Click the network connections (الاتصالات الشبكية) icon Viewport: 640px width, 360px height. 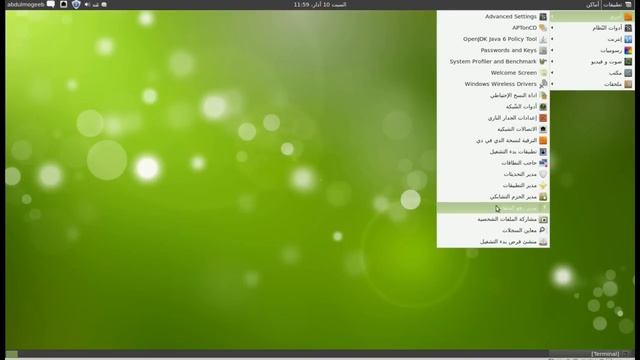[x=543, y=129]
